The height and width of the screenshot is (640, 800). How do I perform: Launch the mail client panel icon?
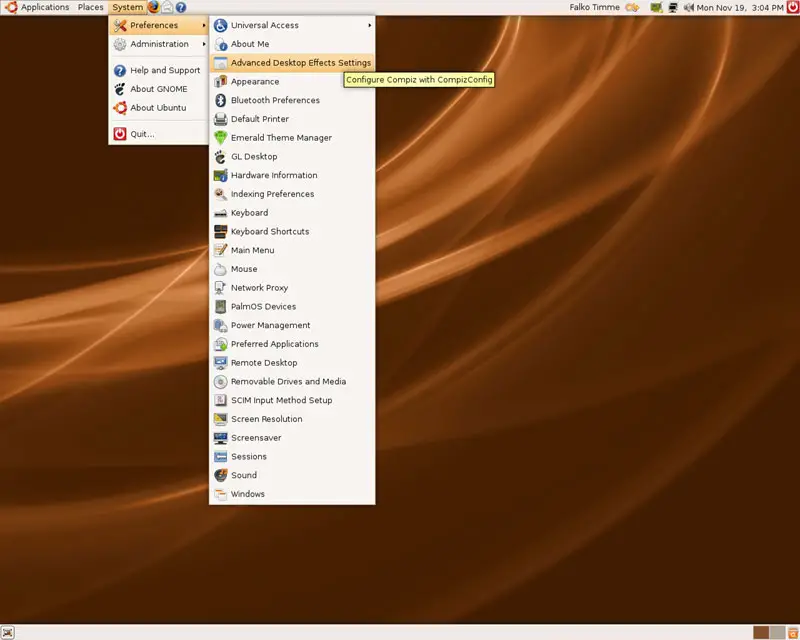click(x=167, y=7)
